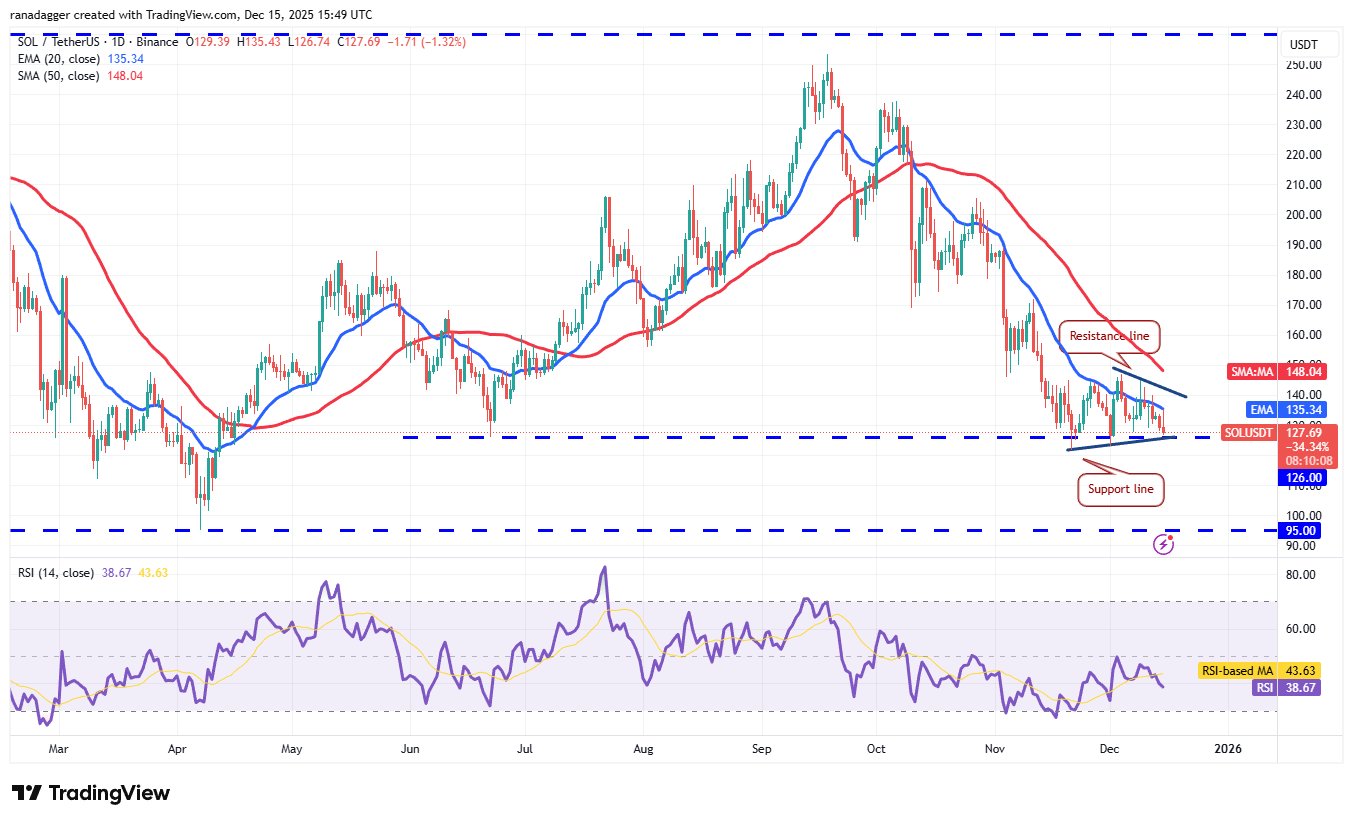Open the EMA (20, close) indicator legend

pyautogui.click(x=56, y=59)
